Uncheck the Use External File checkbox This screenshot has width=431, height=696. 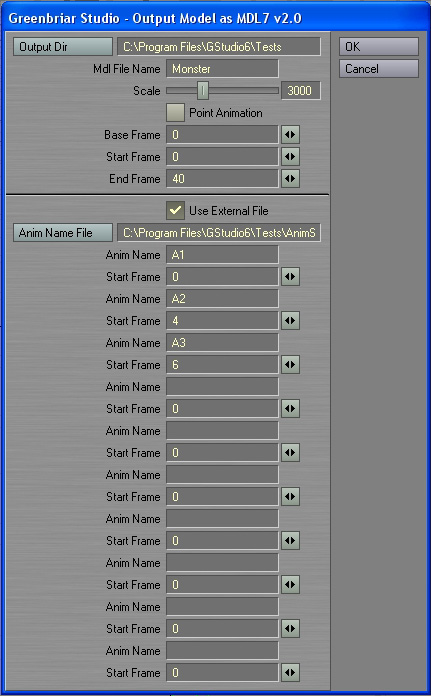(175, 210)
